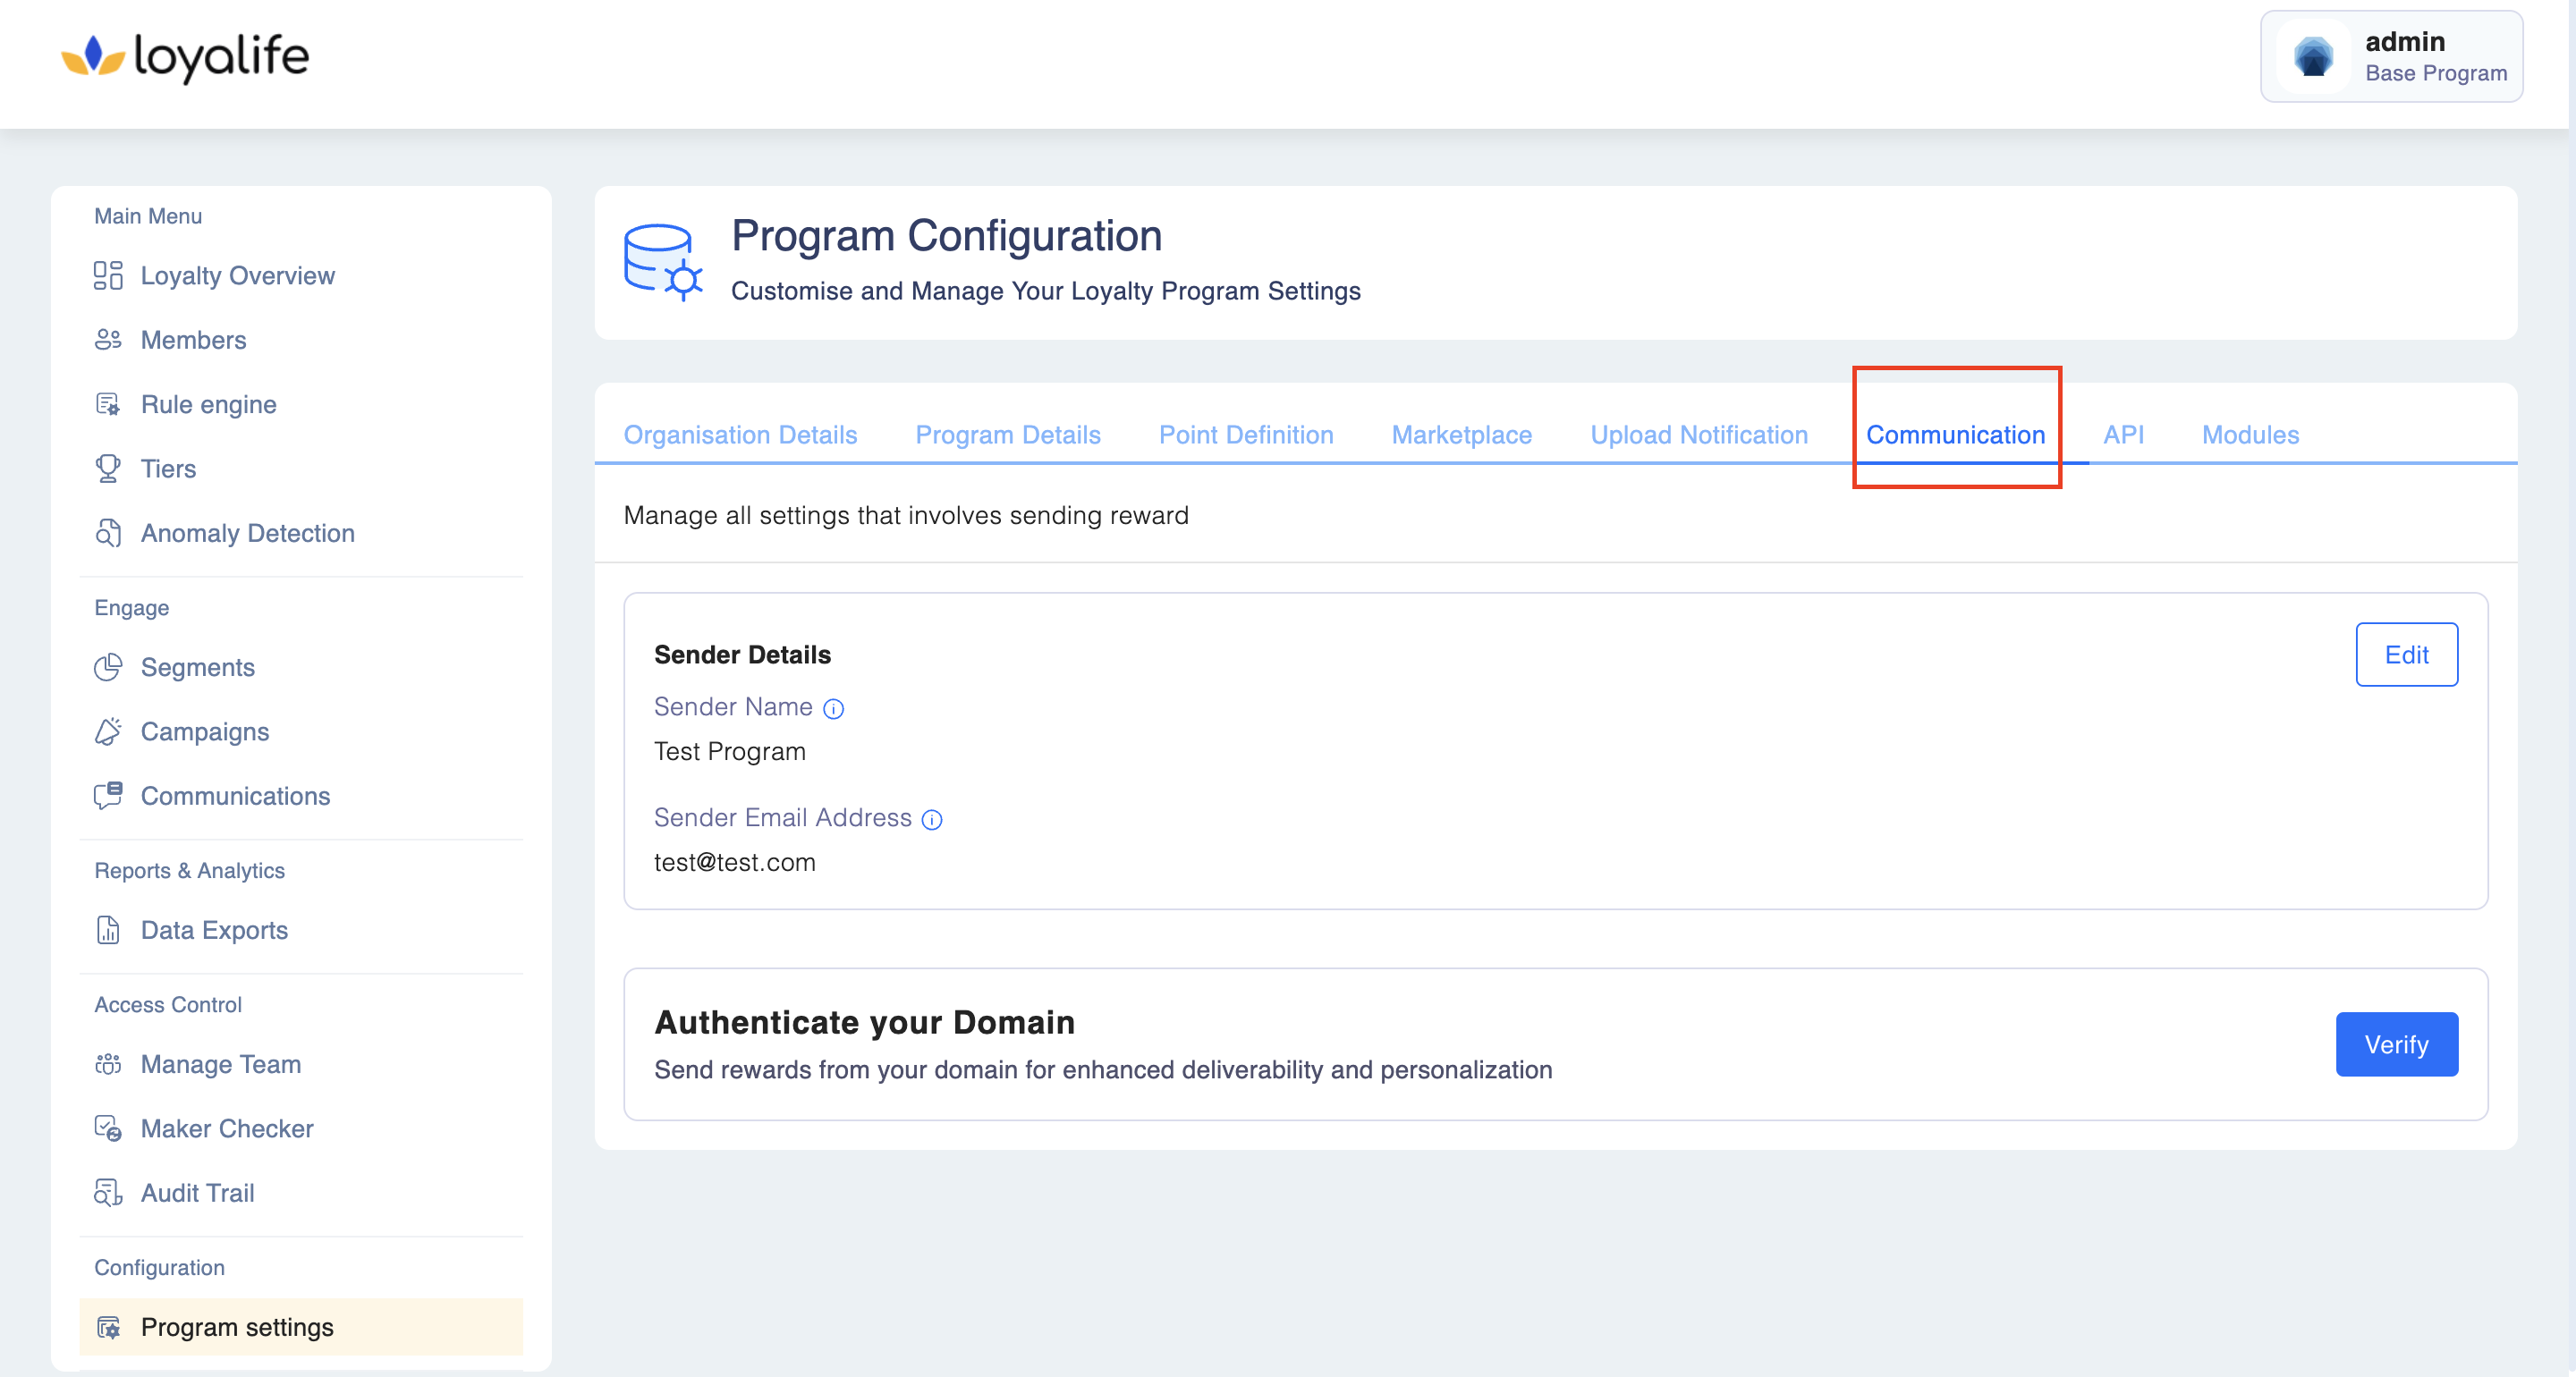The width and height of the screenshot is (2576, 1377).
Task: Click the Edit button in Sender Details
Action: [2405, 655]
